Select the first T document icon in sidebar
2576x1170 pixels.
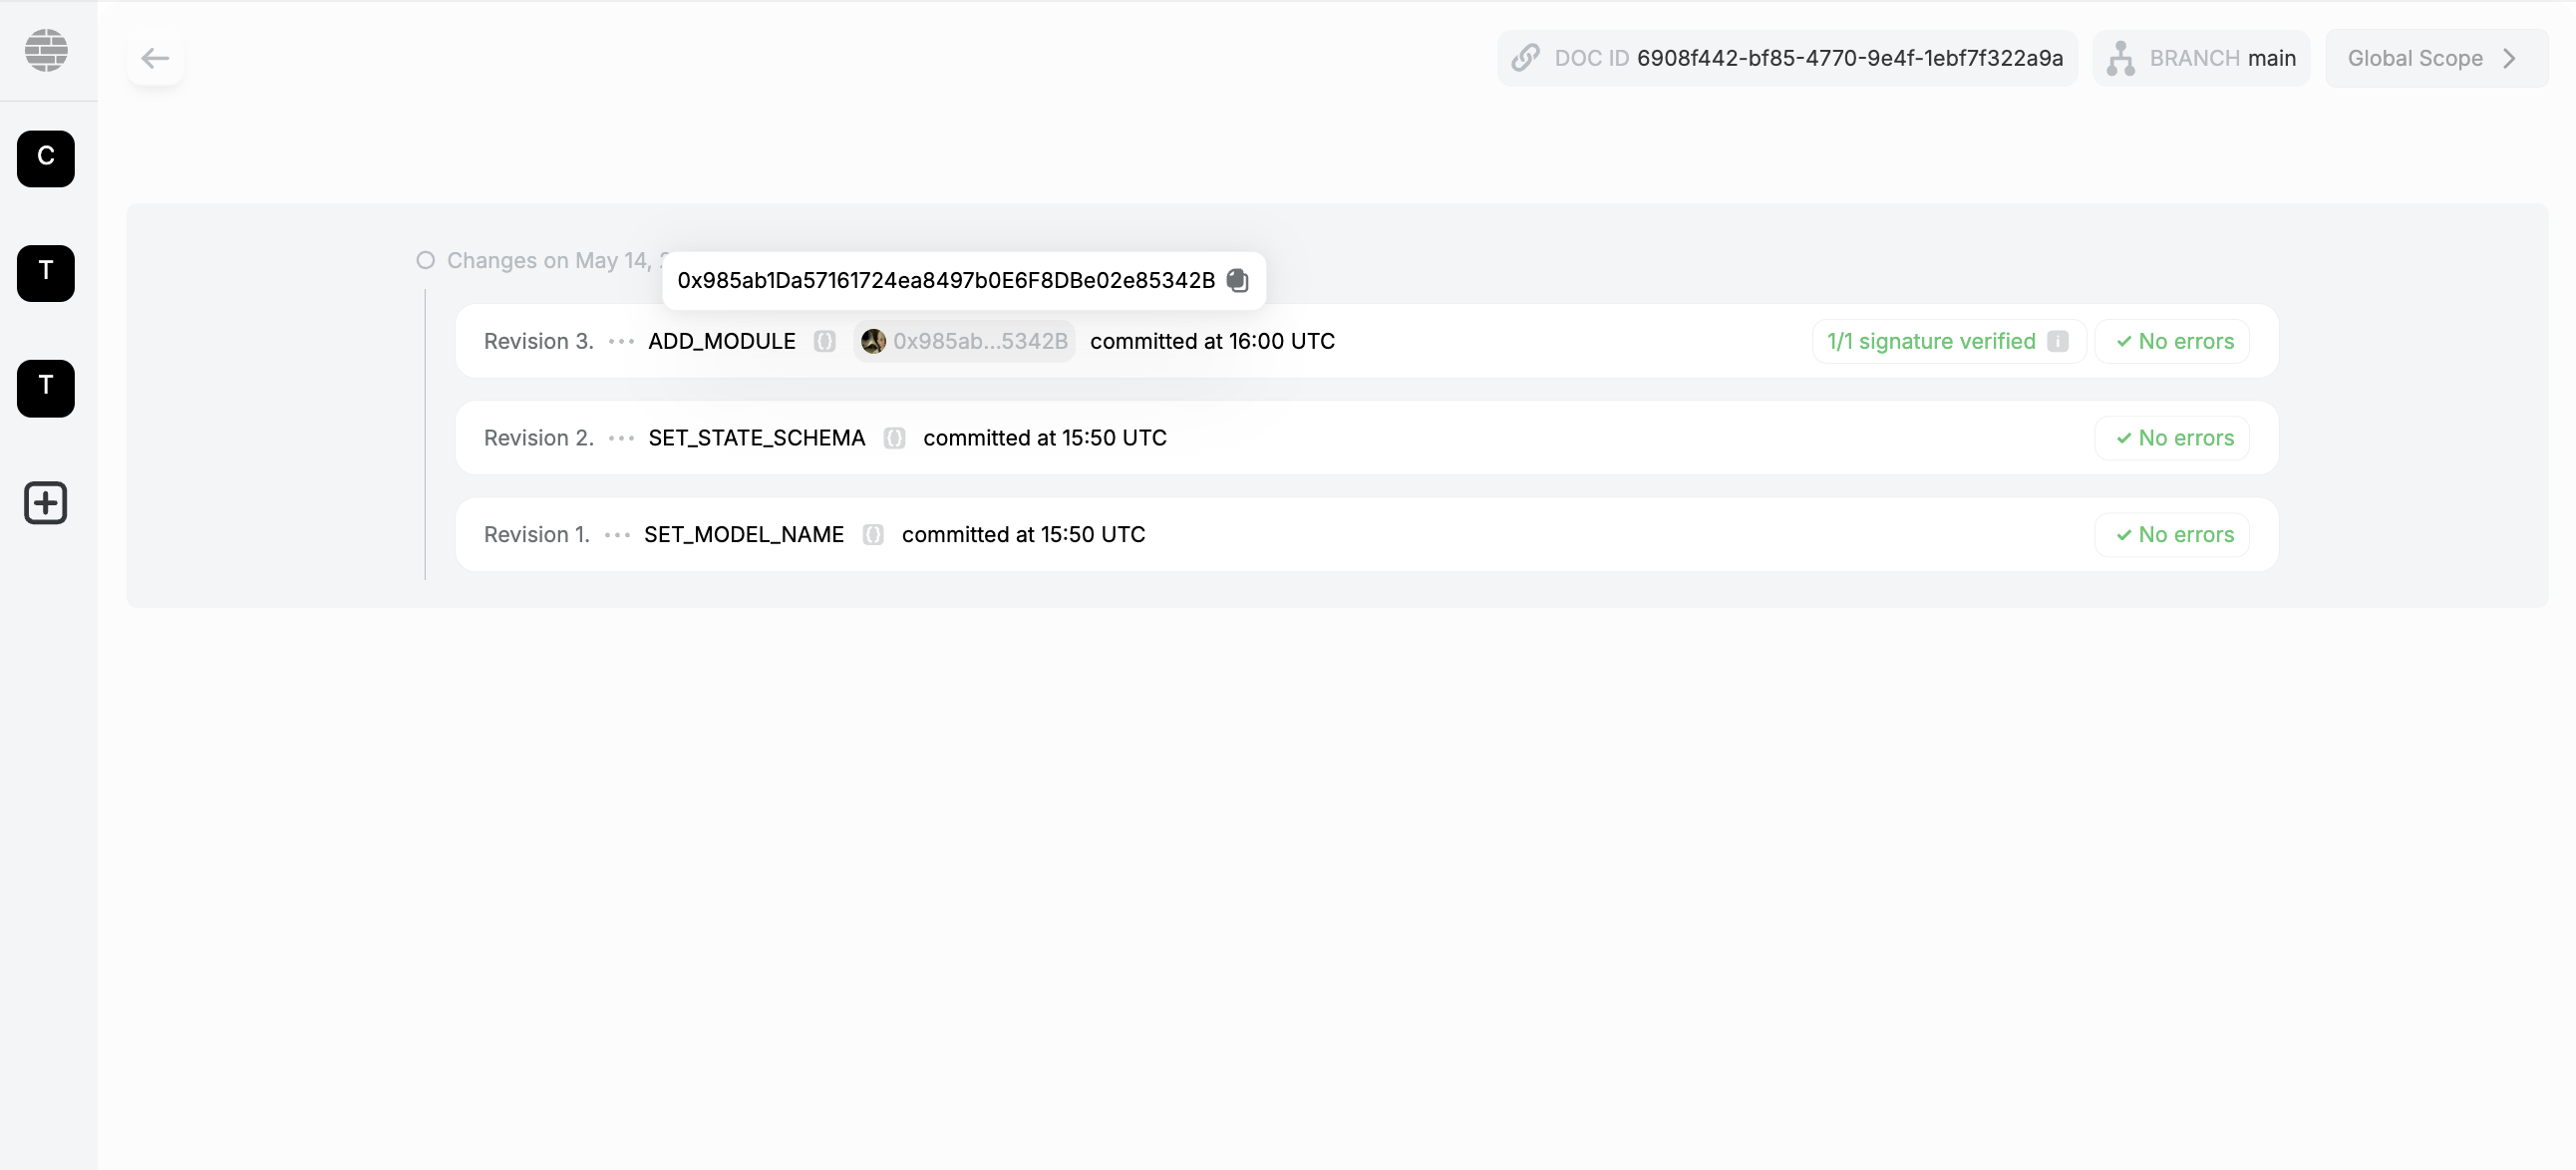(x=45, y=273)
